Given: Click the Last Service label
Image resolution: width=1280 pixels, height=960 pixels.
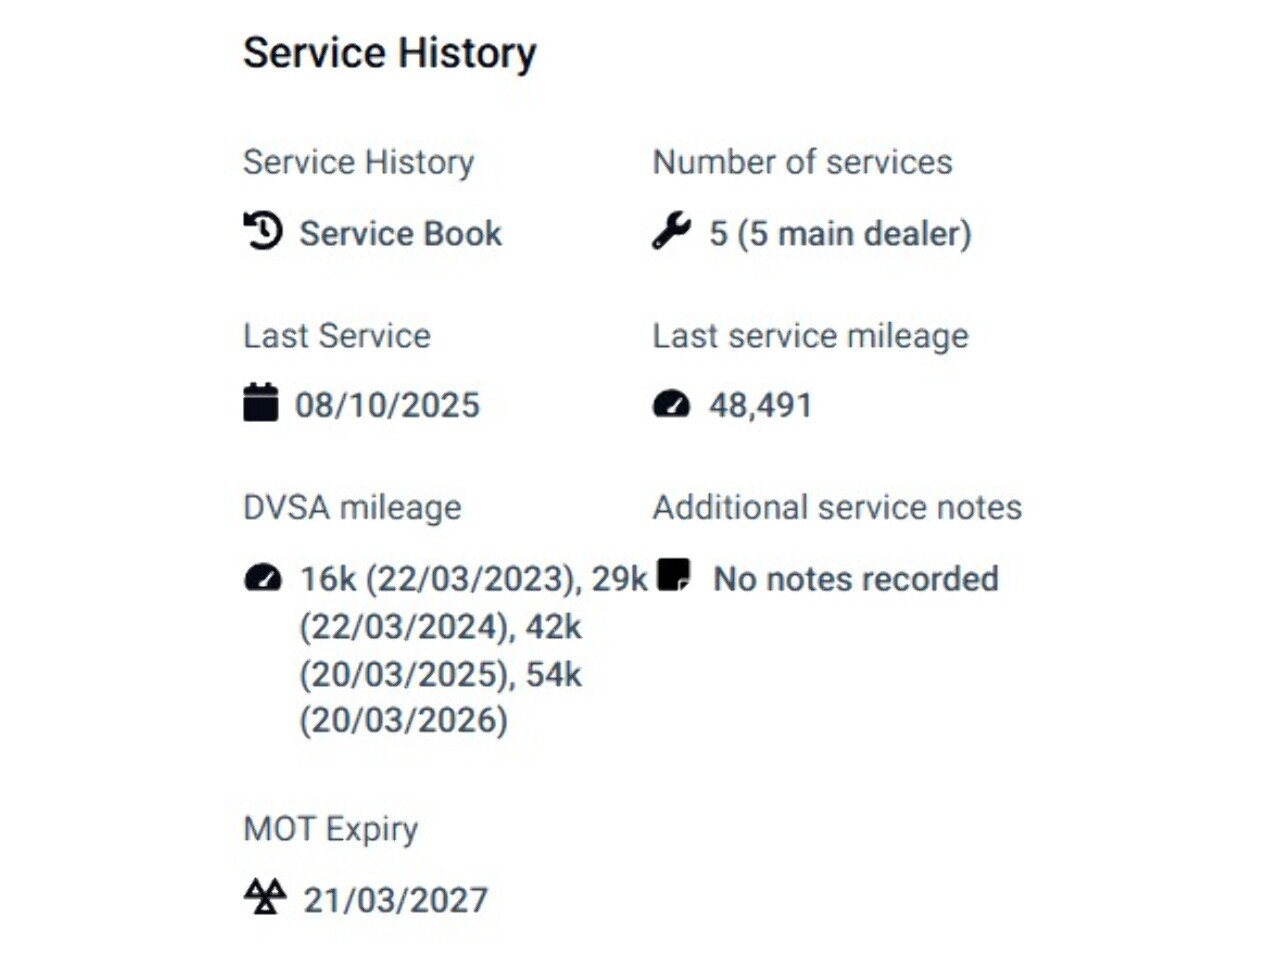Looking at the screenshot, I should tap(337, 336).
